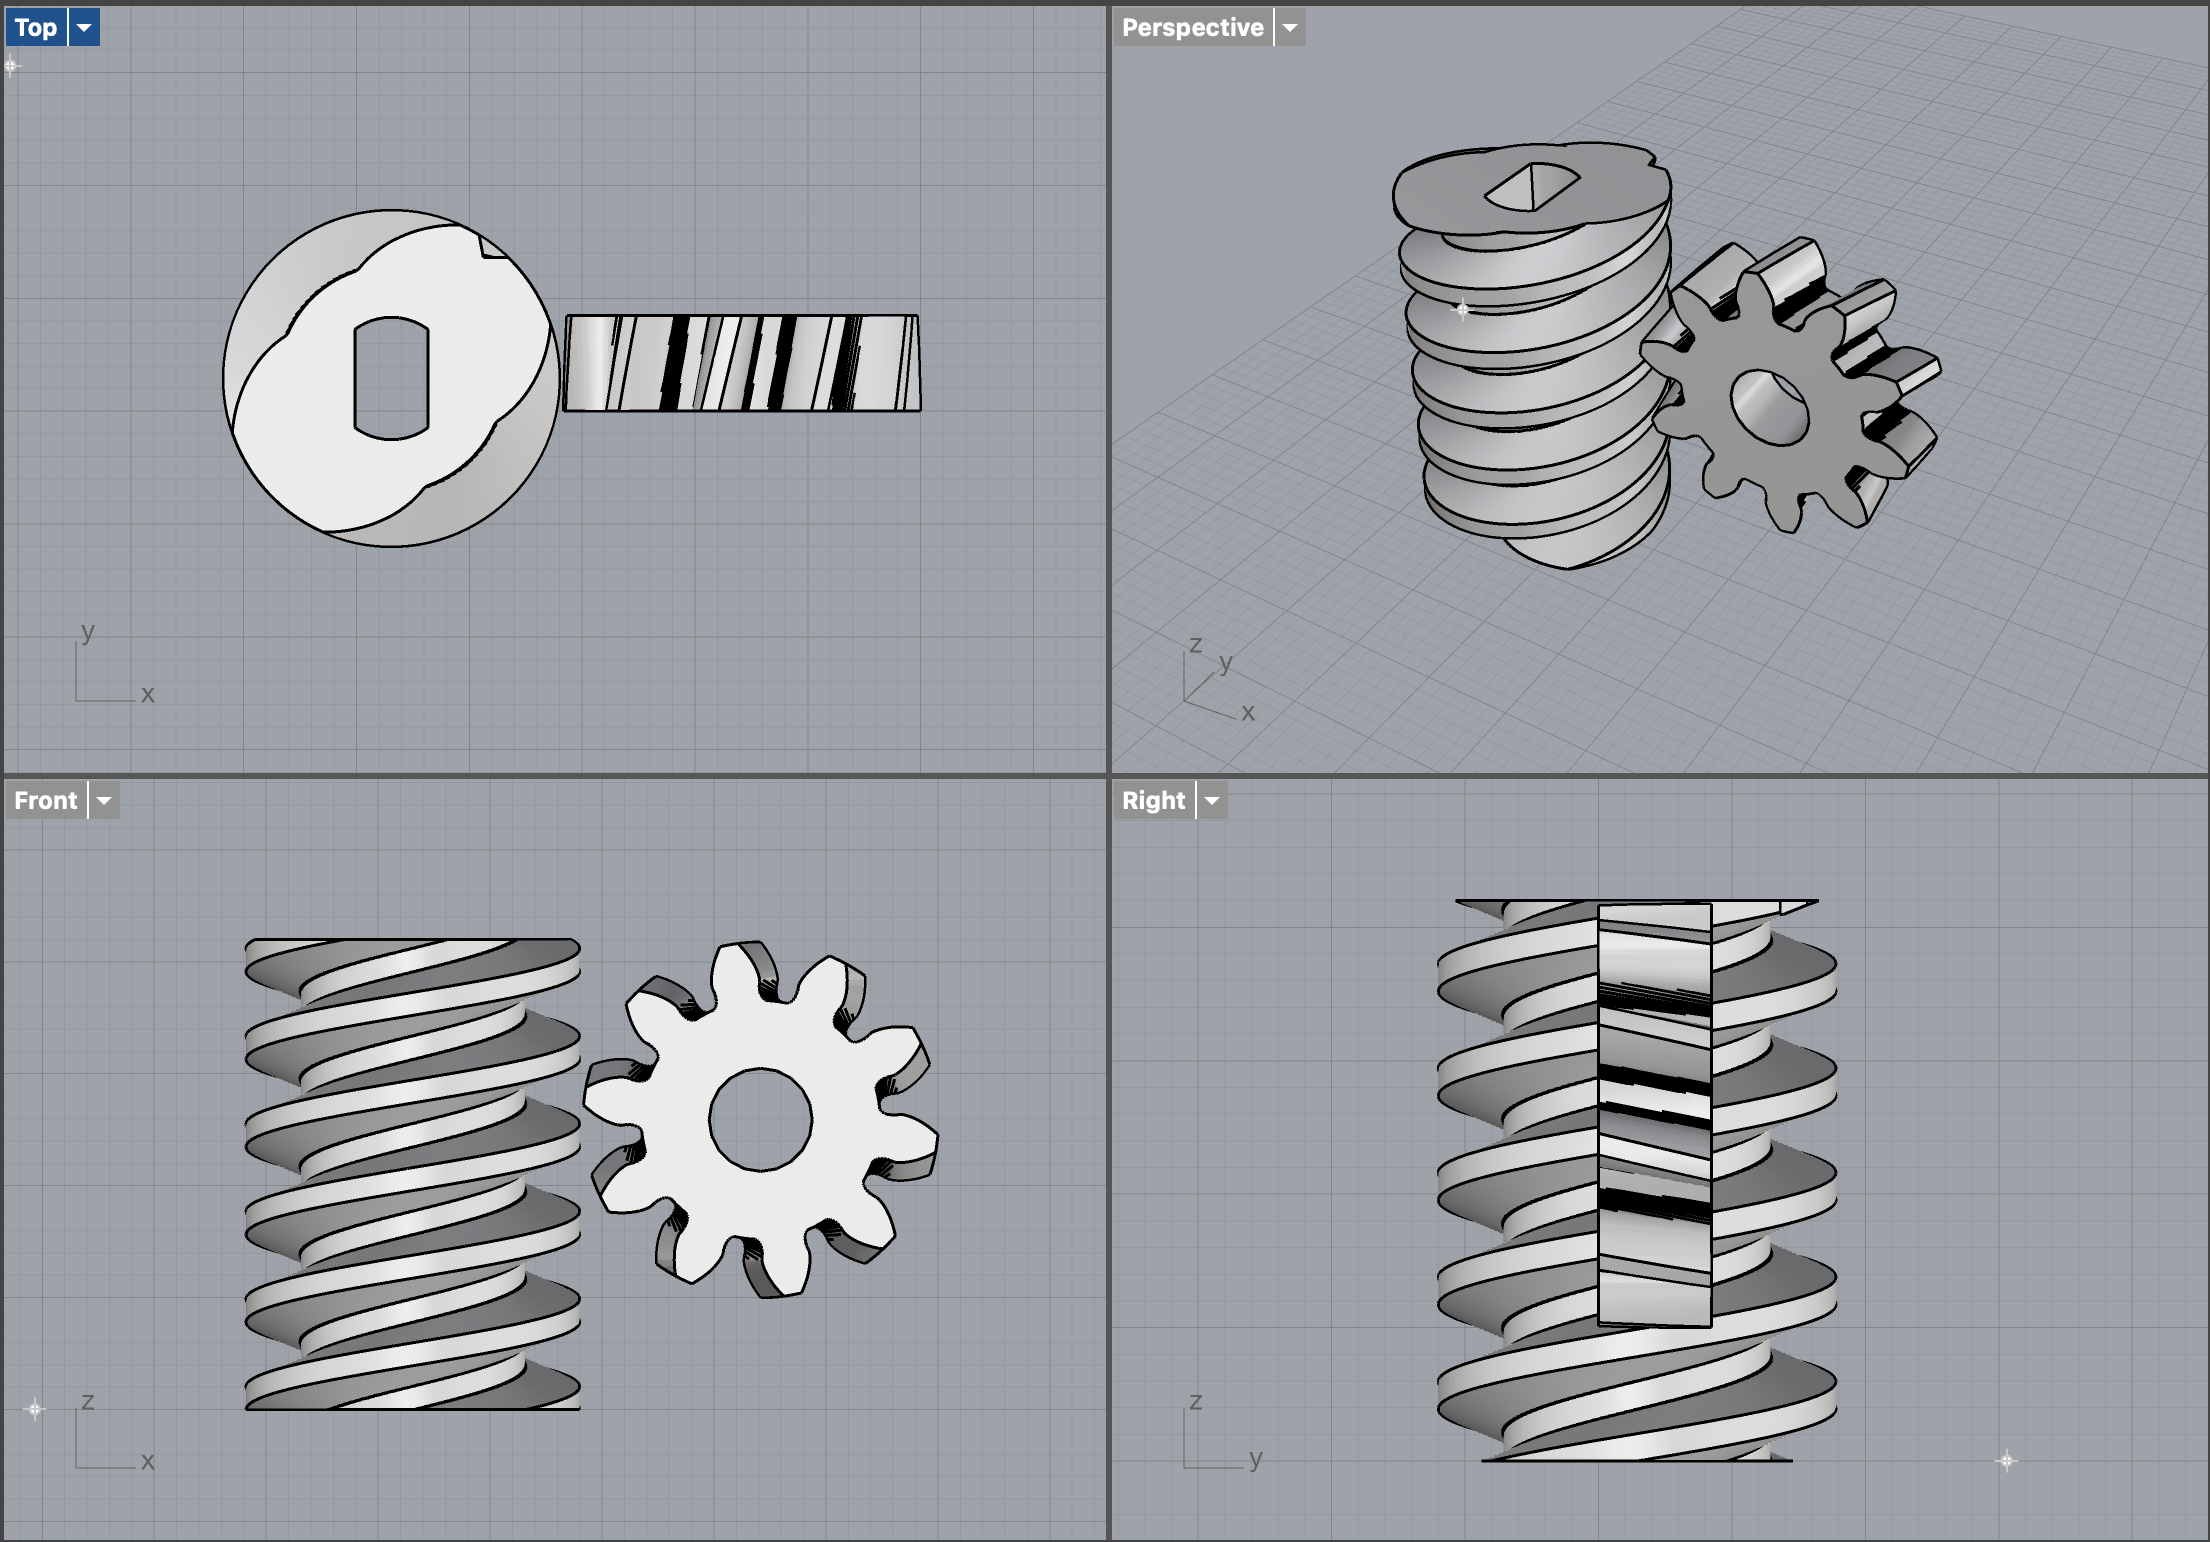Select the edge-on spur gear in Top viewport
2210x1542 pixels.
tap(740, 363)
